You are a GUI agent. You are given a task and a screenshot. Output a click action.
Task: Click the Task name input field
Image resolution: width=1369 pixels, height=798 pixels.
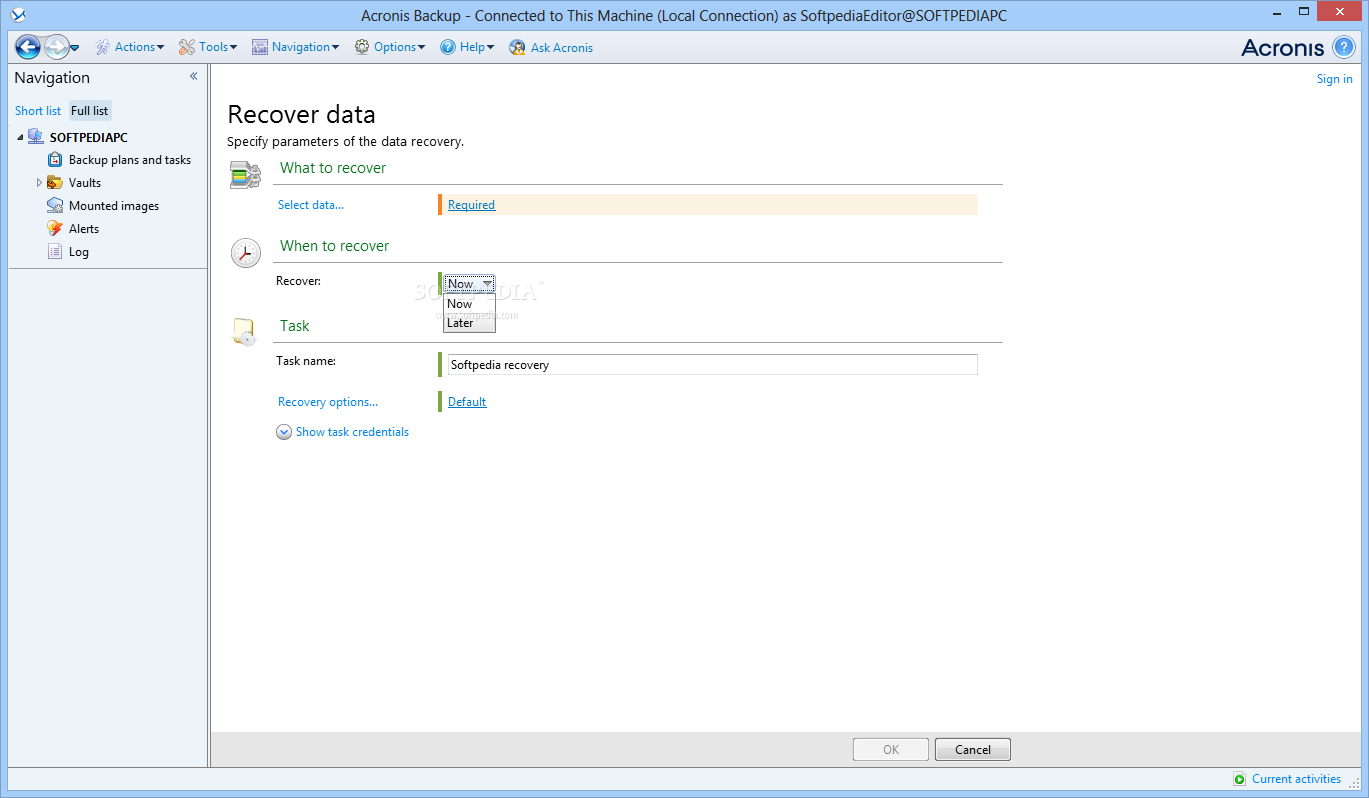point(712,365)
